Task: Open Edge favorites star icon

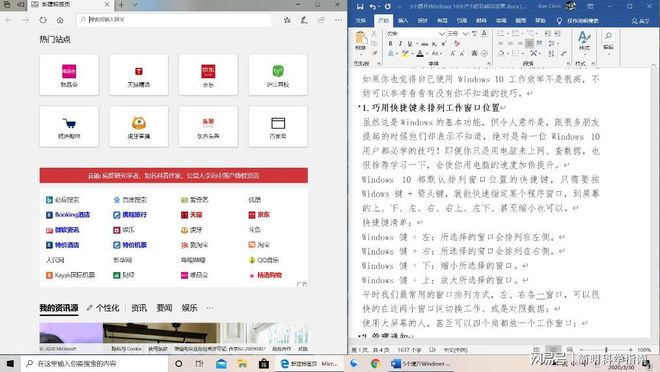Action: click(287, 20)
